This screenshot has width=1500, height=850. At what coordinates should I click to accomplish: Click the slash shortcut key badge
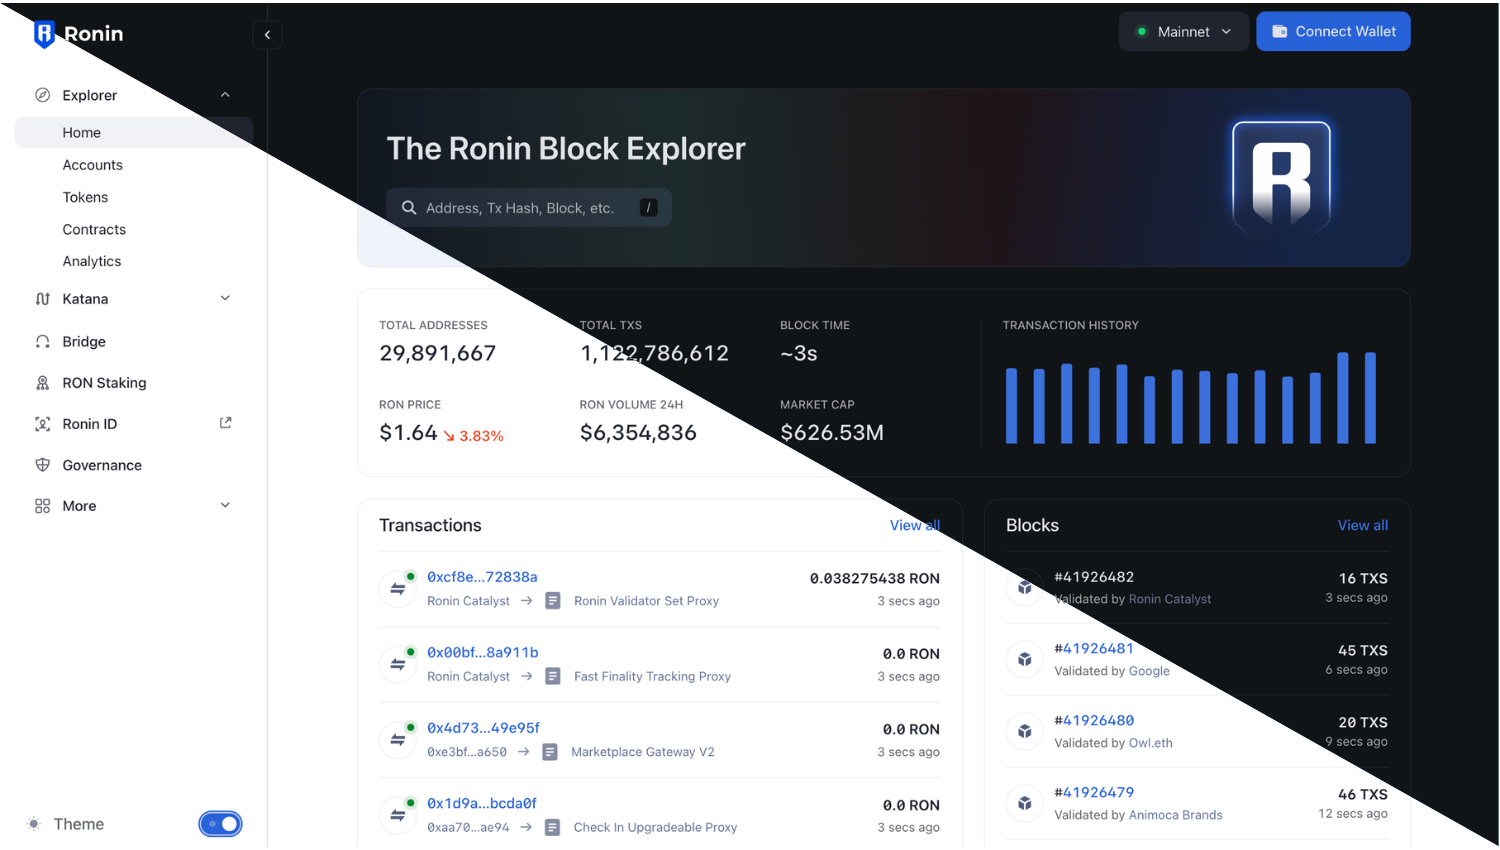point(648,207)
